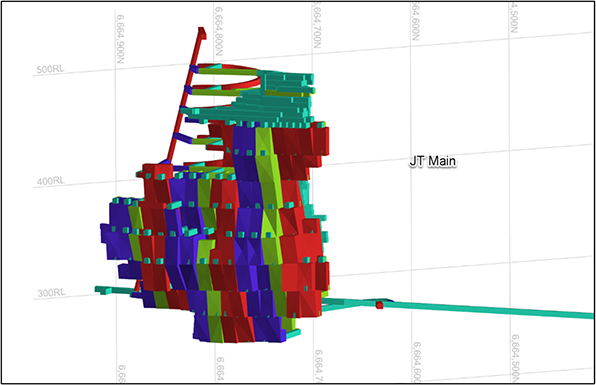Select the red decline shaft top block
The image size is (596, 385).
202,33
